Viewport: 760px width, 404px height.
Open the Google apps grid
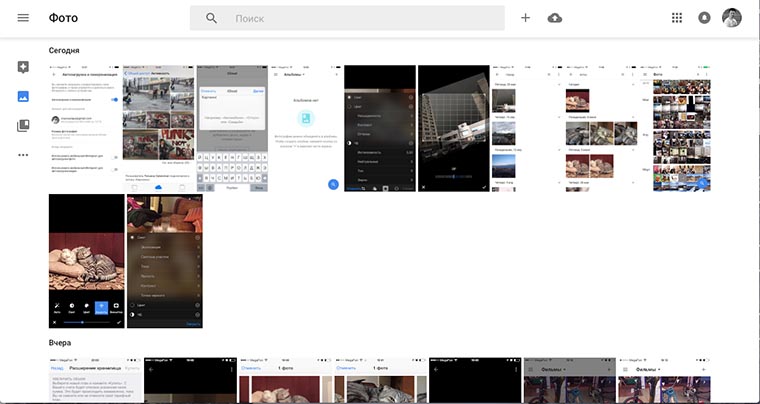677,18
